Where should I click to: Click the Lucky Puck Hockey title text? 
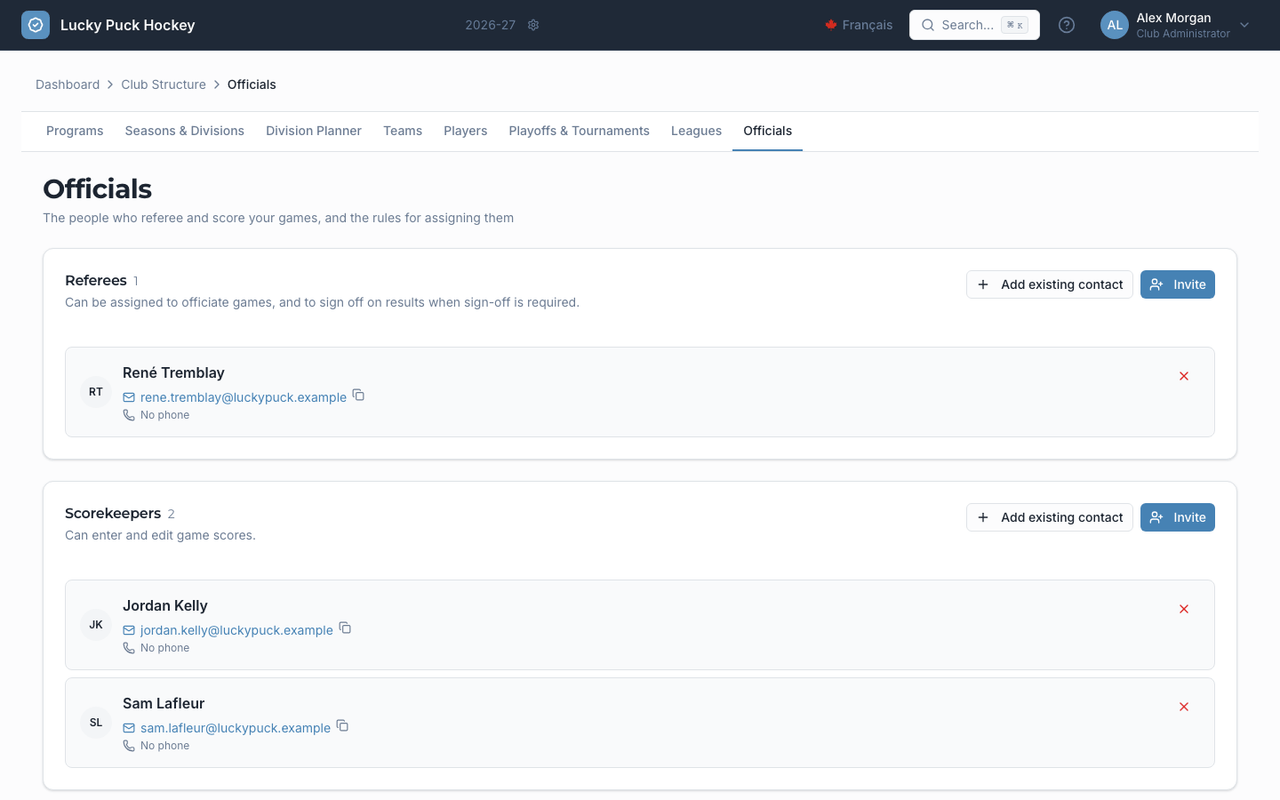[128, 25]
